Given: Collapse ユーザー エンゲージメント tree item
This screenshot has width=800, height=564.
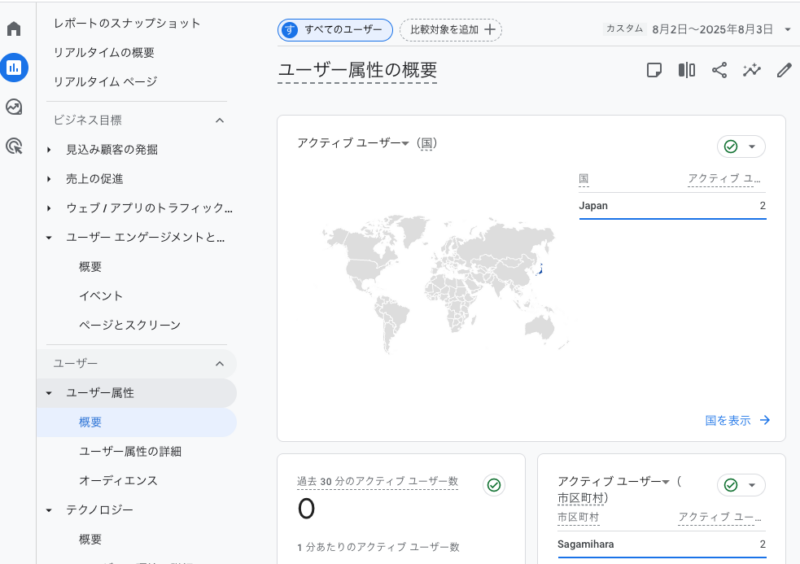Looking at the screenshot, I should tap(49, 237).
